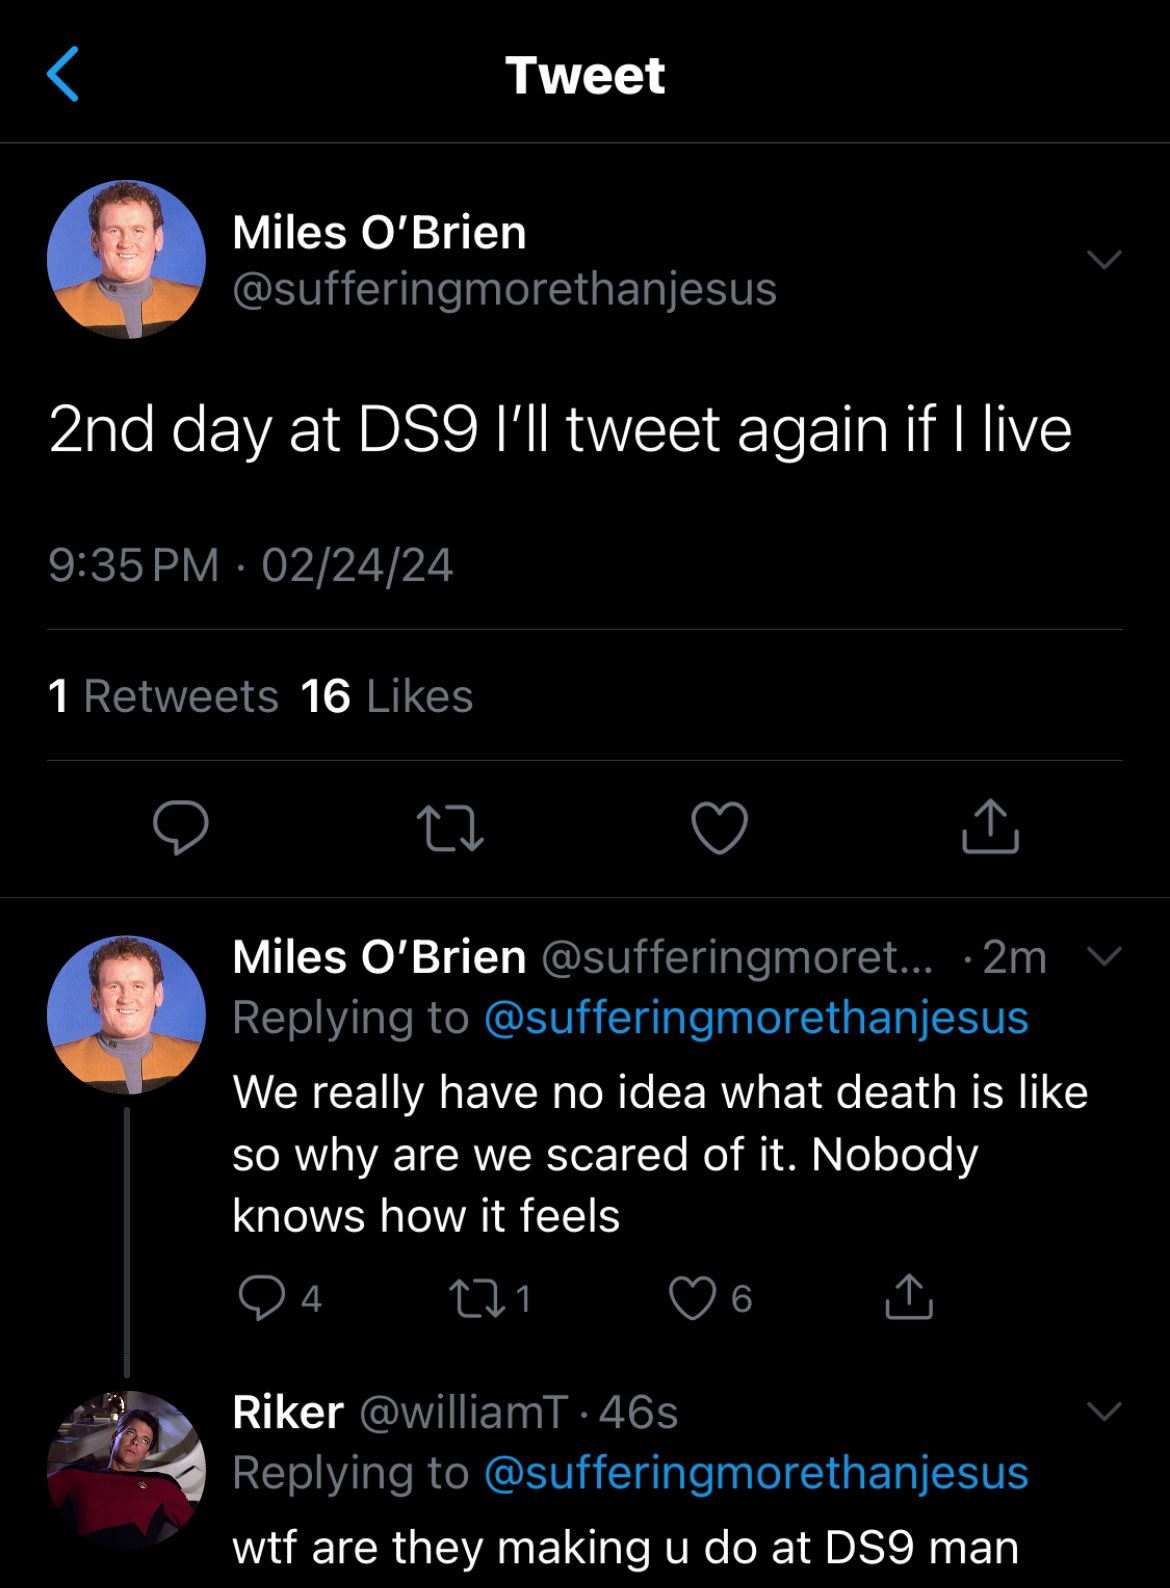The height and width of the screenshot is (1588, 1170).
Task: Expand options for Riker's reply
Action: [x=1104, y=1411]
